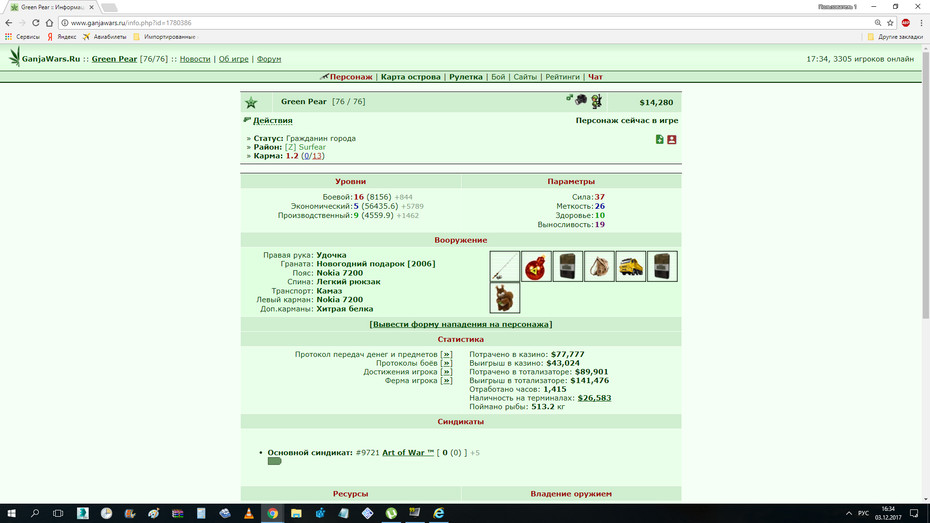The height and width of the screenshot is (523, 930).
Task: Open the light backpack item icon
Action: point(599,266)
